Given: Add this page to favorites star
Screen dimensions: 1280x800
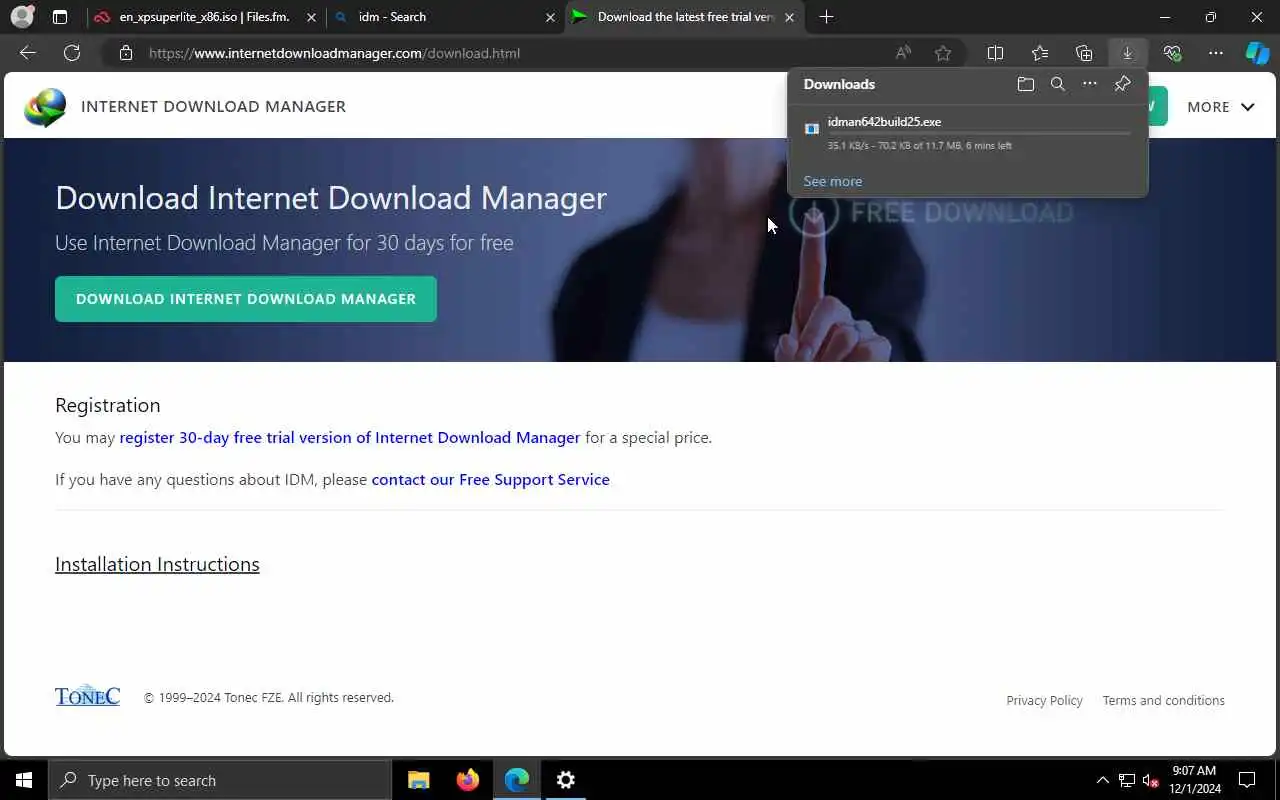Looking at the screenshot, I should tap(943, 53).
